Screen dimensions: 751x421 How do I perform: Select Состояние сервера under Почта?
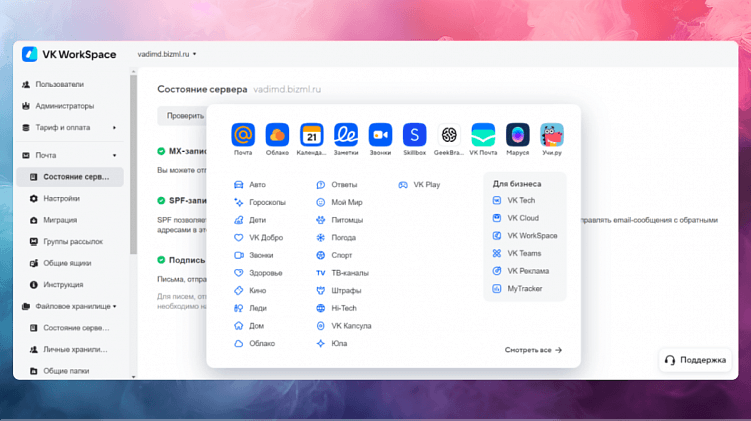[x=70, y=177]
